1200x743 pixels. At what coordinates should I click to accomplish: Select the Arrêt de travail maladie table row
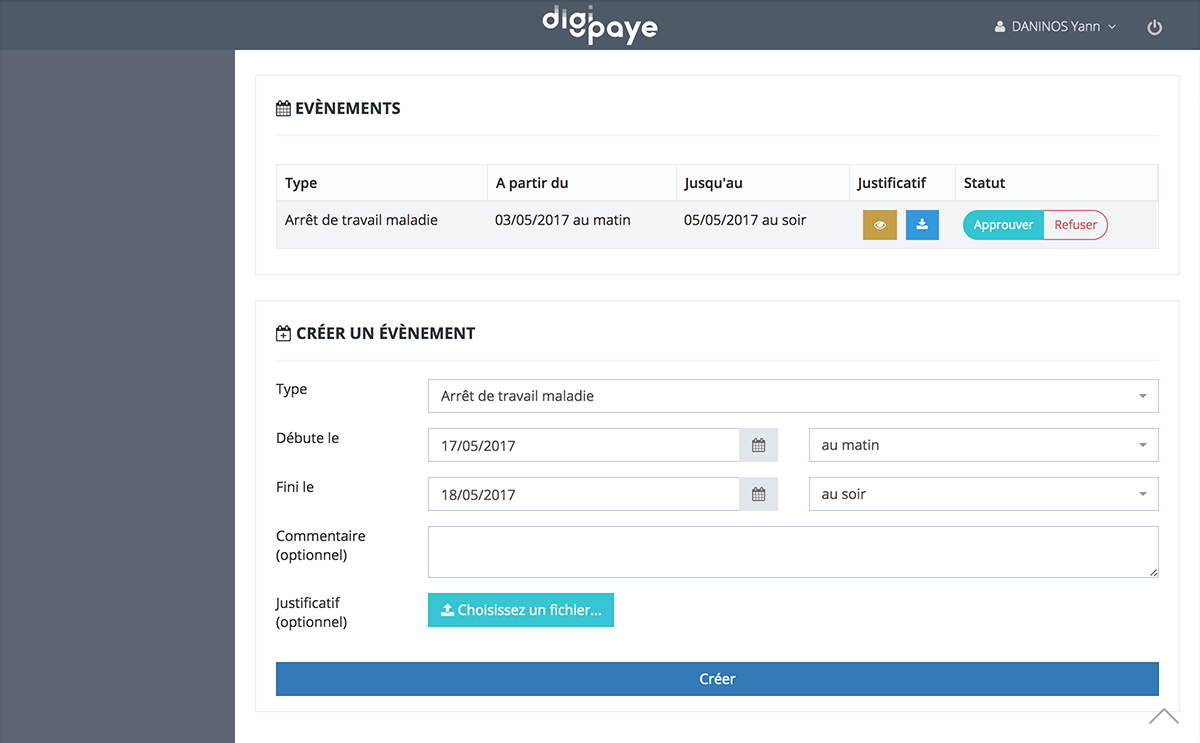(361, 220)
